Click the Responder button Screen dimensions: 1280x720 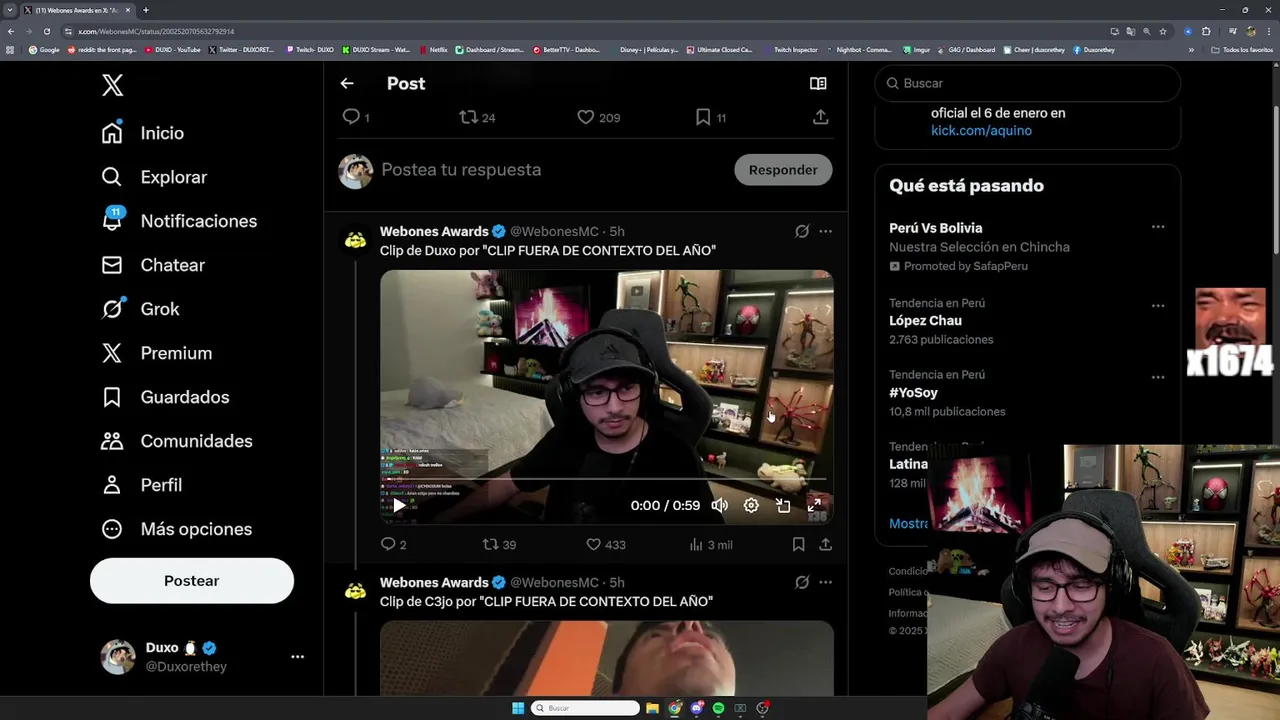click(x=783, y=170)
